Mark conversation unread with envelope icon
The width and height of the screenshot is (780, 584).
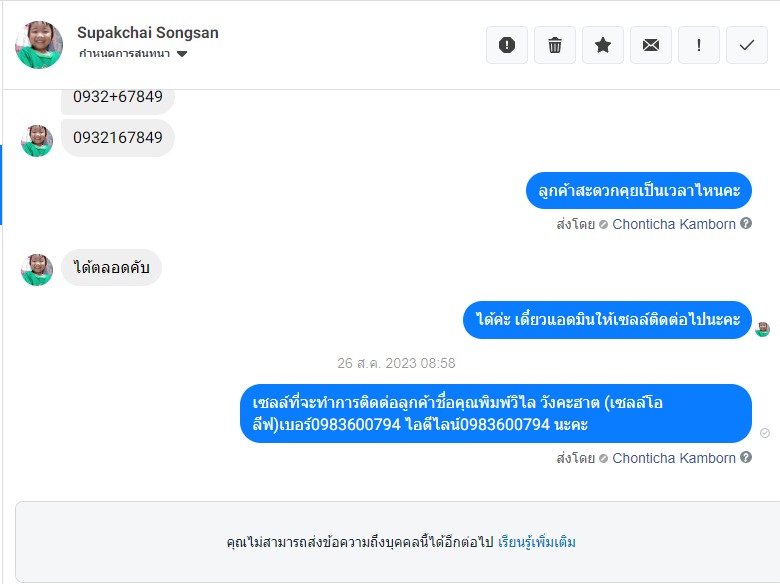click(651, 45)
